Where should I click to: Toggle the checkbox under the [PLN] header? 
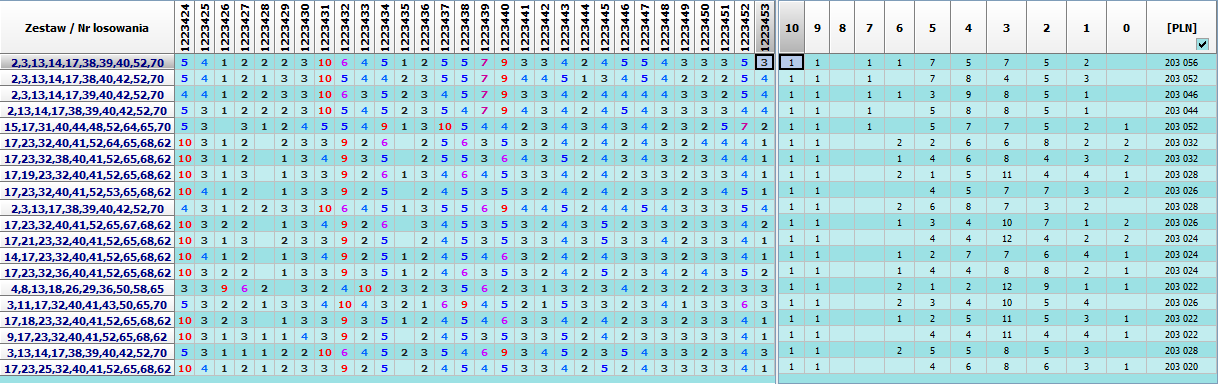pos(1202,43)
